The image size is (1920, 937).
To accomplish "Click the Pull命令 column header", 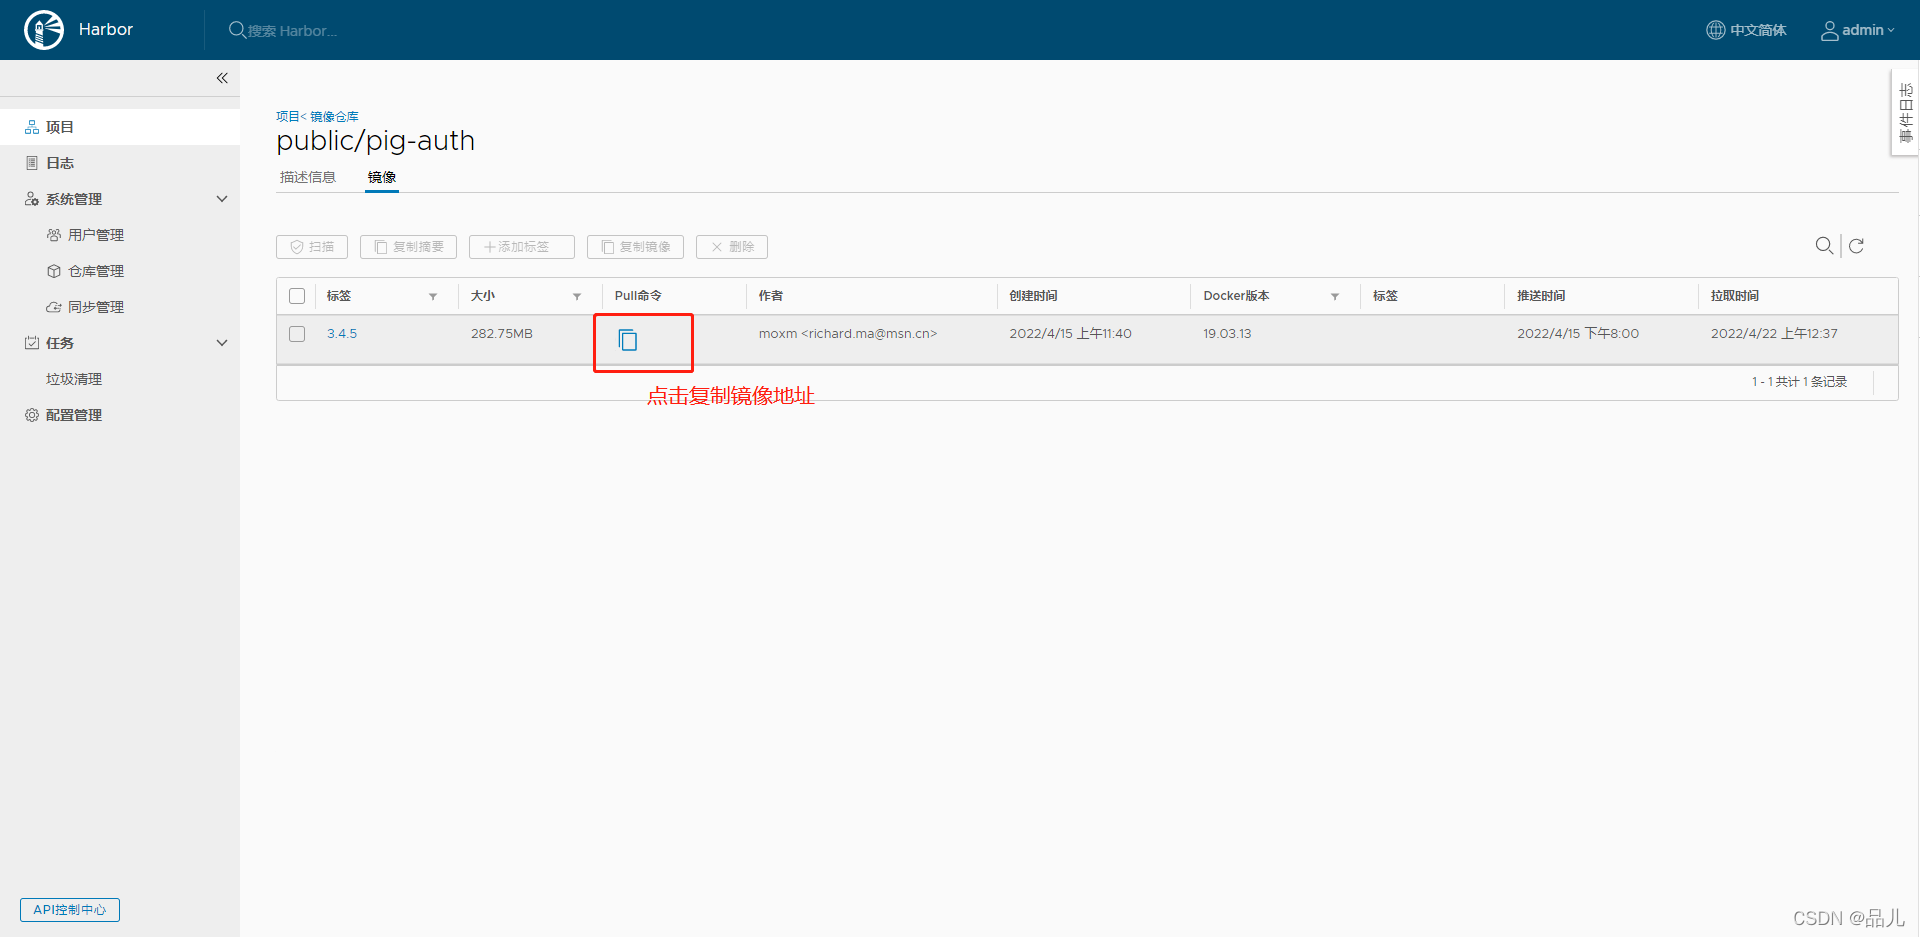I will coord(638,296).
